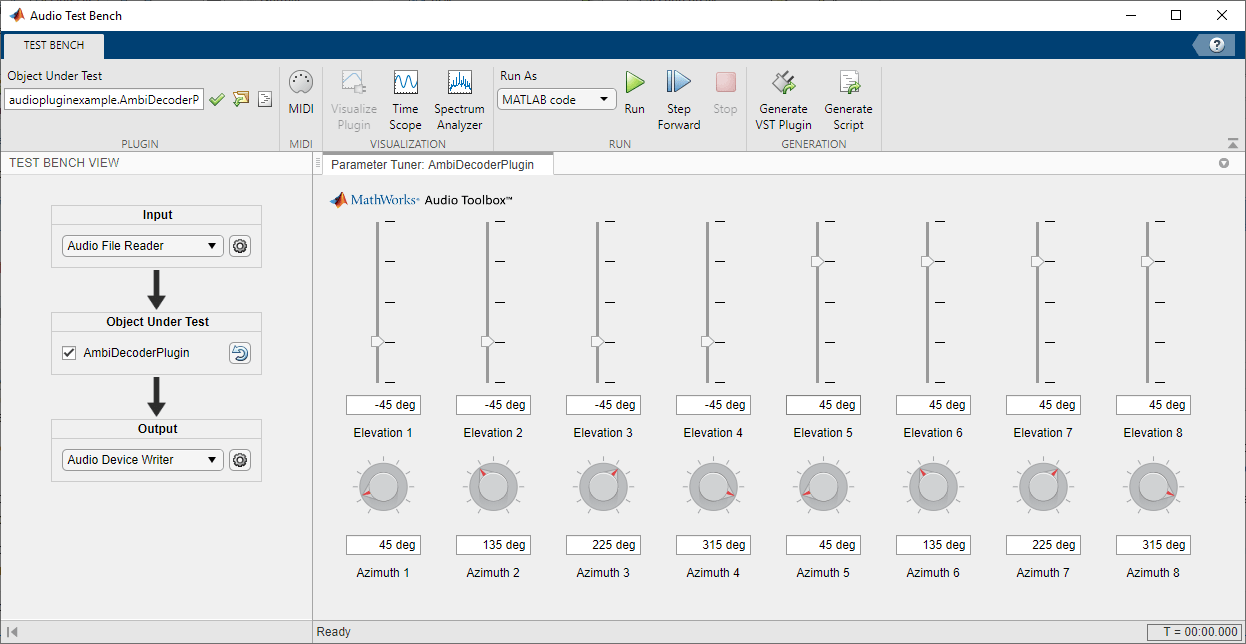Click the Elevation 8 slider handle

(x=1147, y=261)
